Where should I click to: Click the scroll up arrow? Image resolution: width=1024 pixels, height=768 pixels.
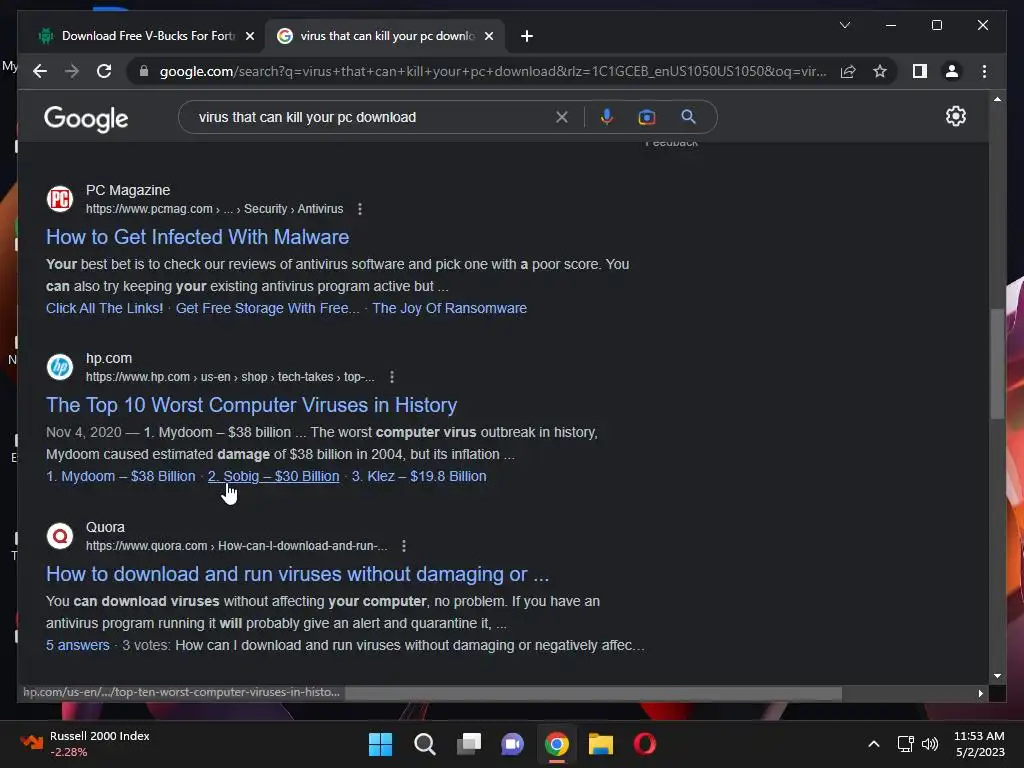pyautogui.click(x=997, y=99)
